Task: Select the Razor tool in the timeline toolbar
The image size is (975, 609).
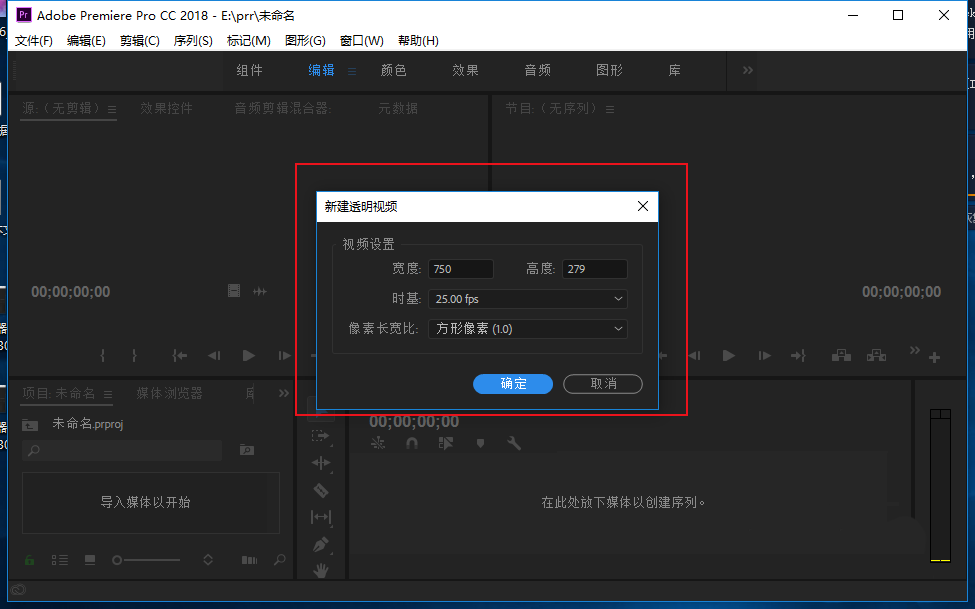Action: point(321,489)
